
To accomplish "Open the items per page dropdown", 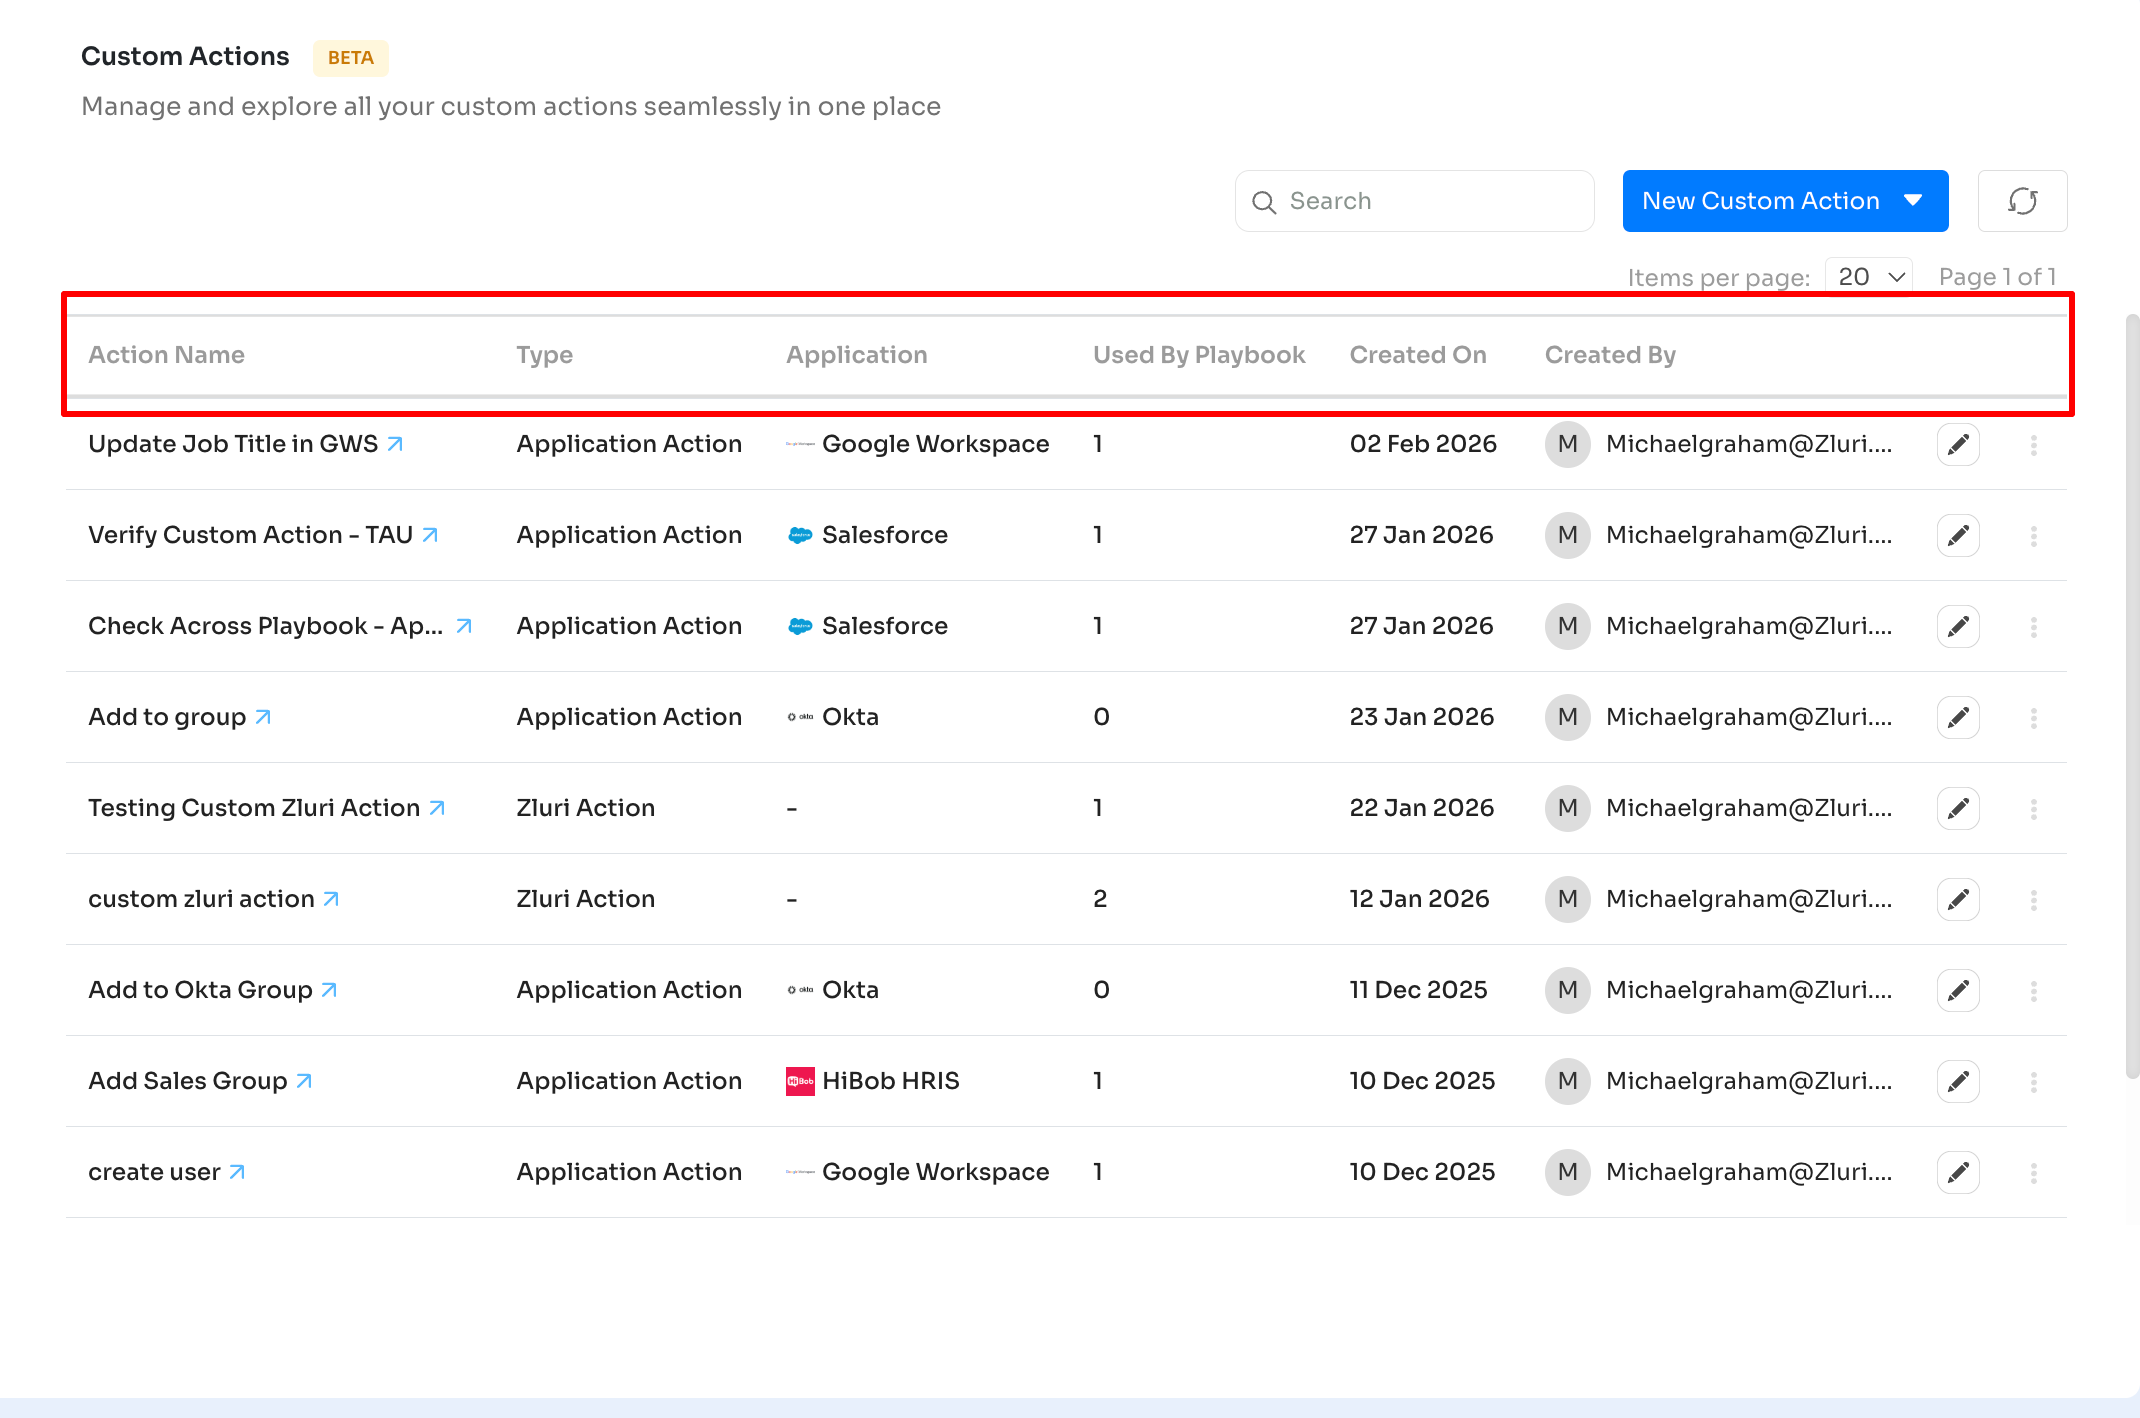I will click(x=1868, y=277).
